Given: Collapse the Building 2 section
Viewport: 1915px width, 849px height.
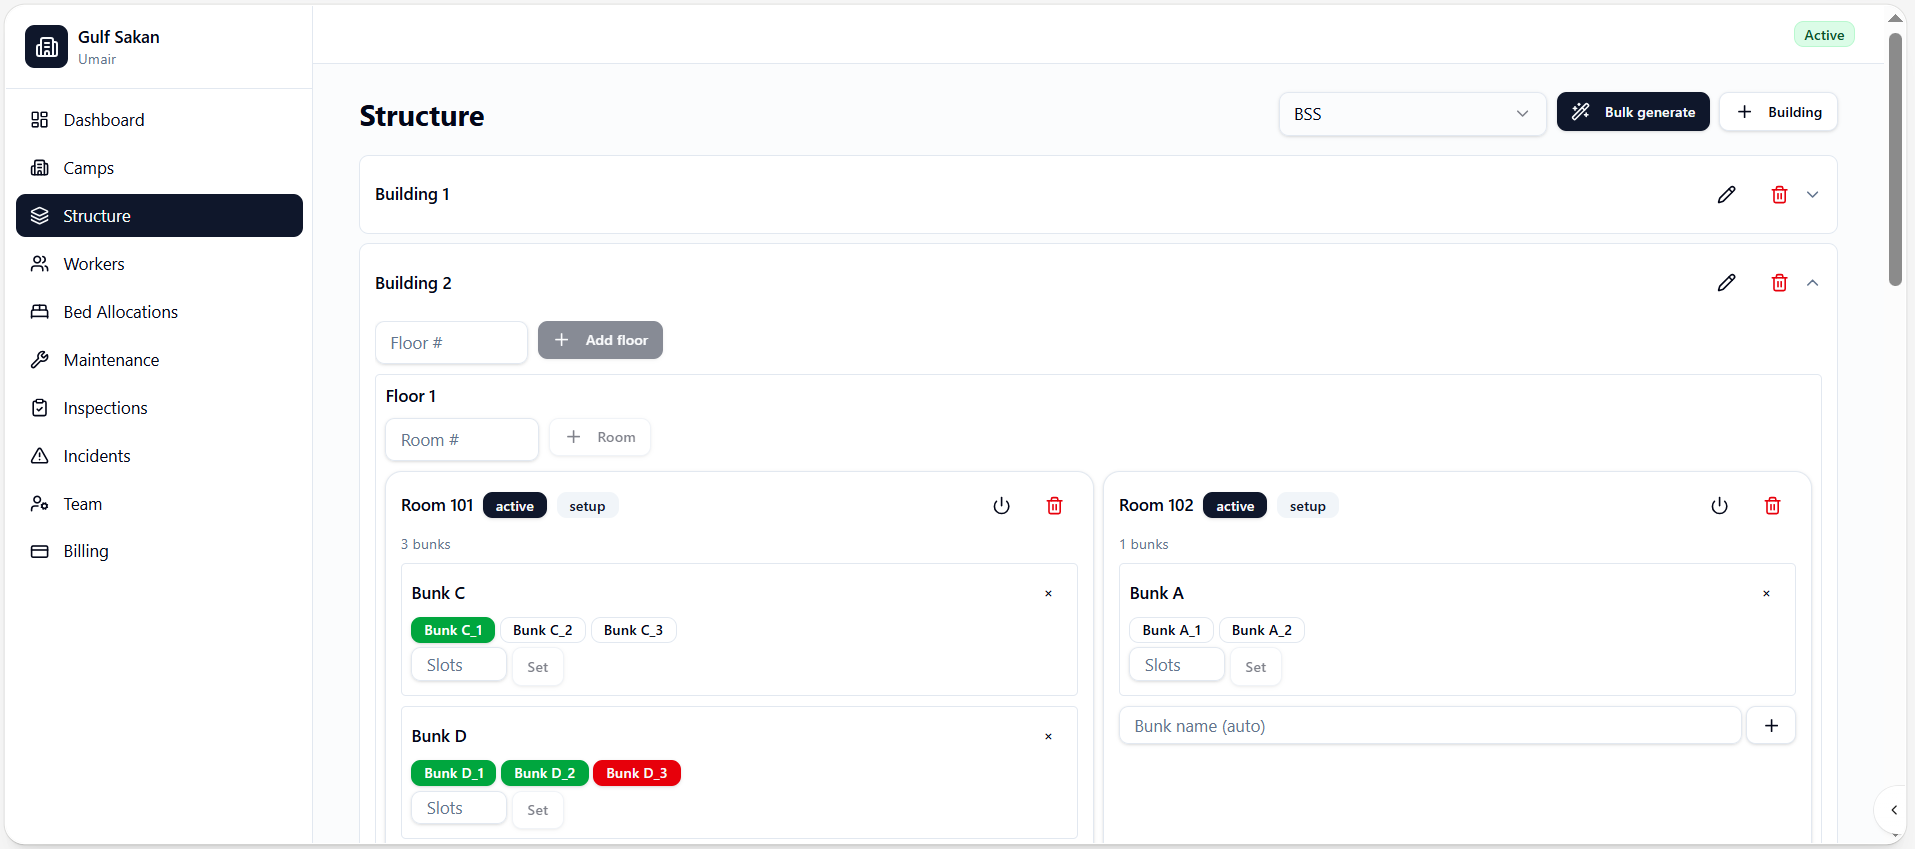Looking at the screenshot, I should click(x=1812, y=283).
